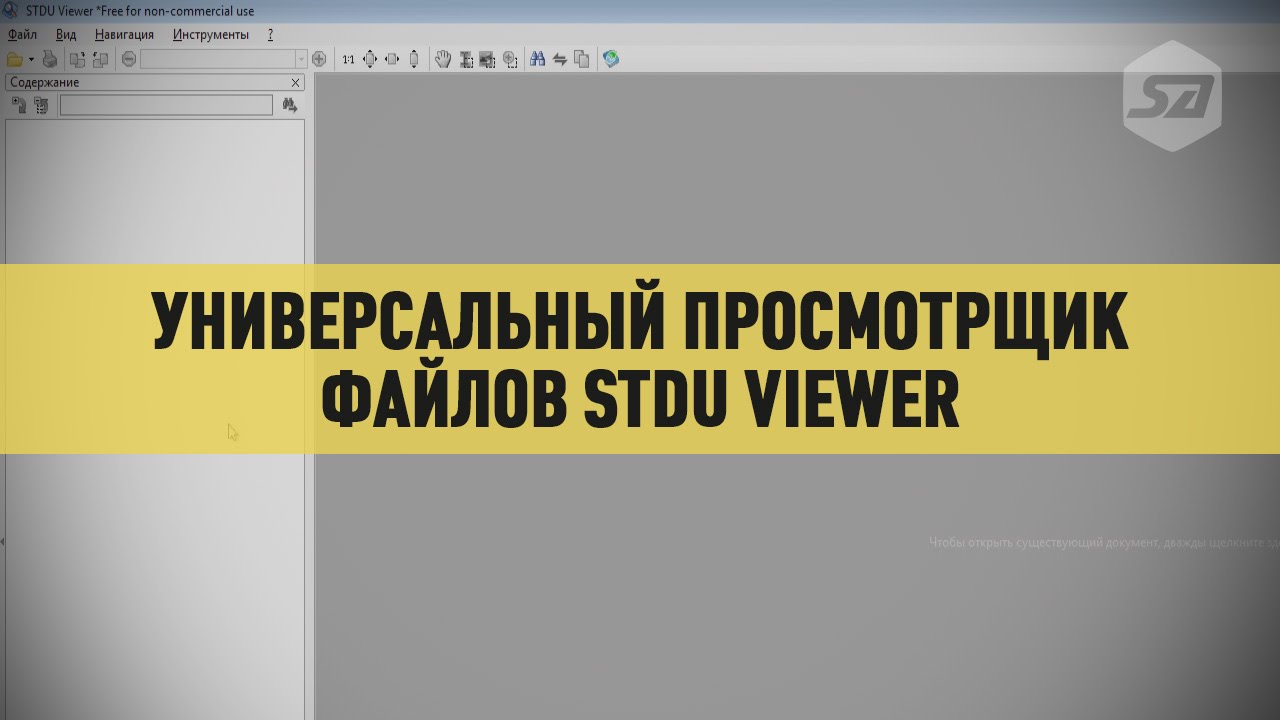Click the expand all icon in Содержание panel

coord(18,105)
